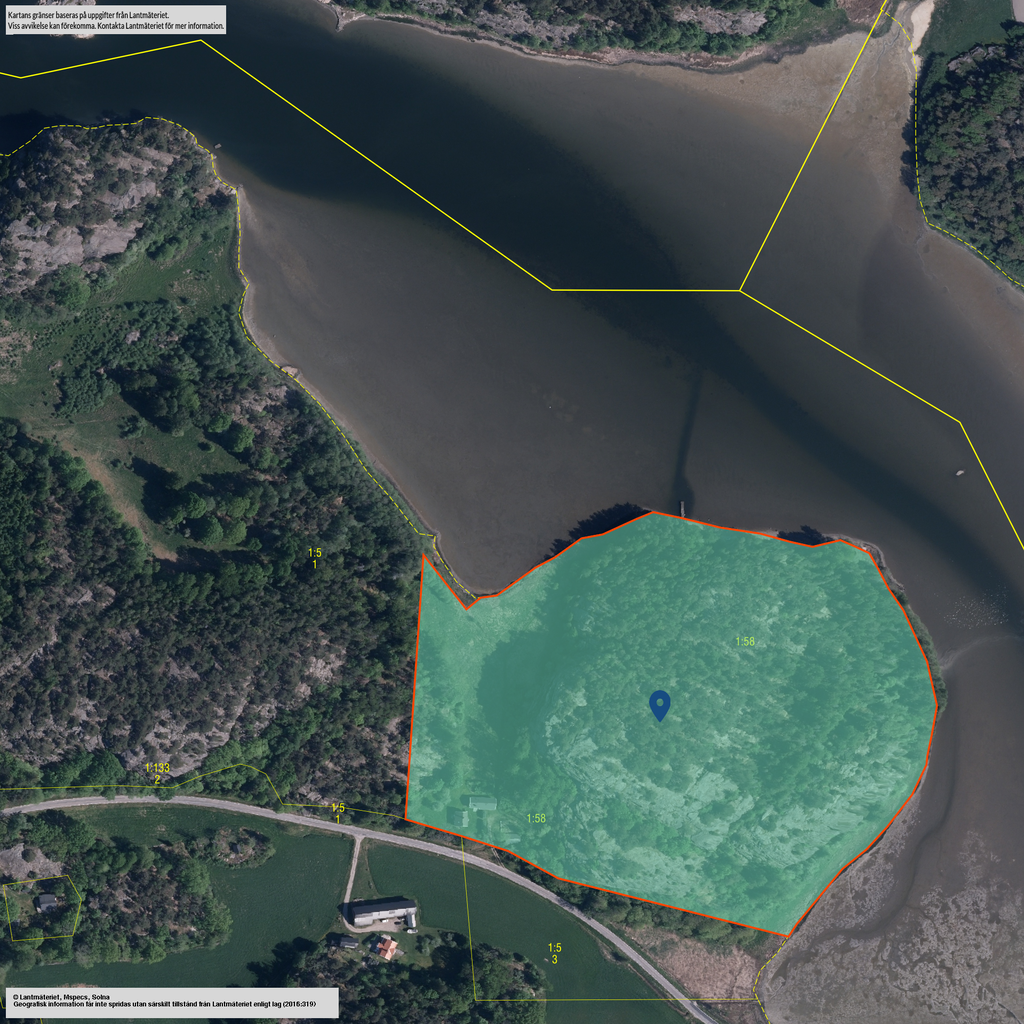Select the larger building inside the green parcel
The image size is (1024, 1024).
(x=482, y=803)
